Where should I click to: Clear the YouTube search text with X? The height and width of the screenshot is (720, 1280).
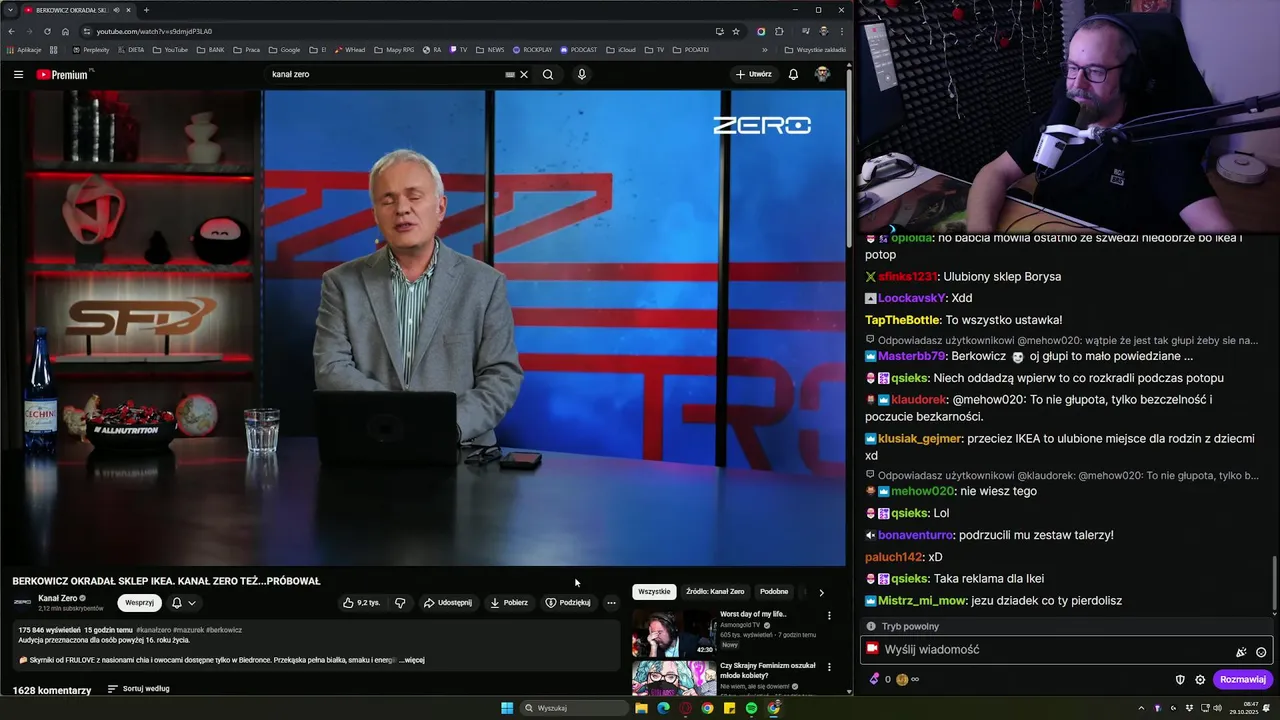(x=524, y=74)
